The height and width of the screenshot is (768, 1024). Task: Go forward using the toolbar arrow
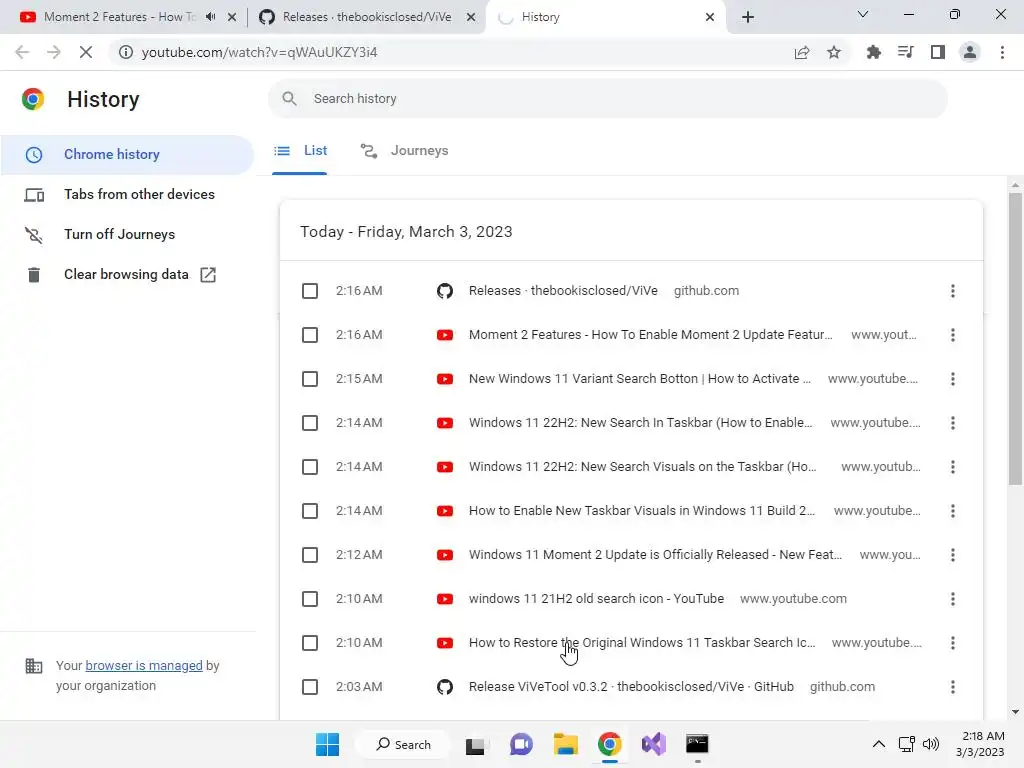(54, 52)
